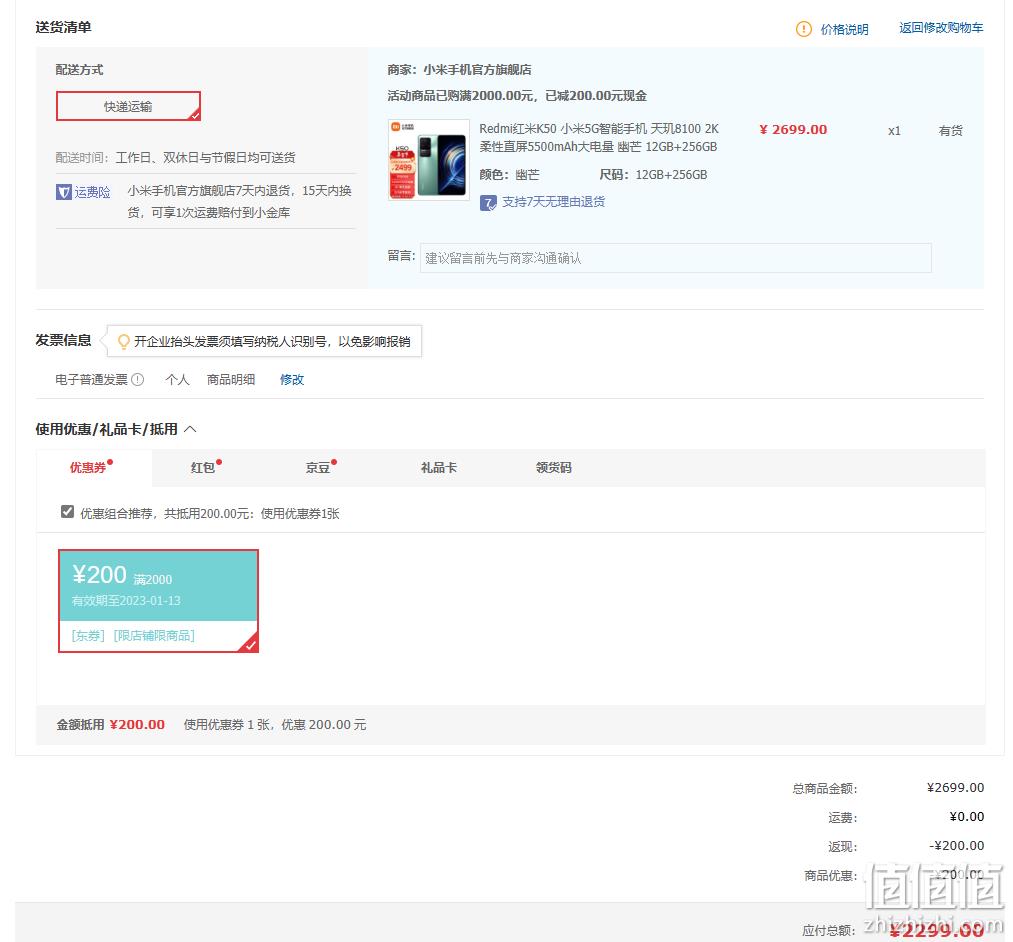Switch to the 红包 tab

[x=203, y=467]
